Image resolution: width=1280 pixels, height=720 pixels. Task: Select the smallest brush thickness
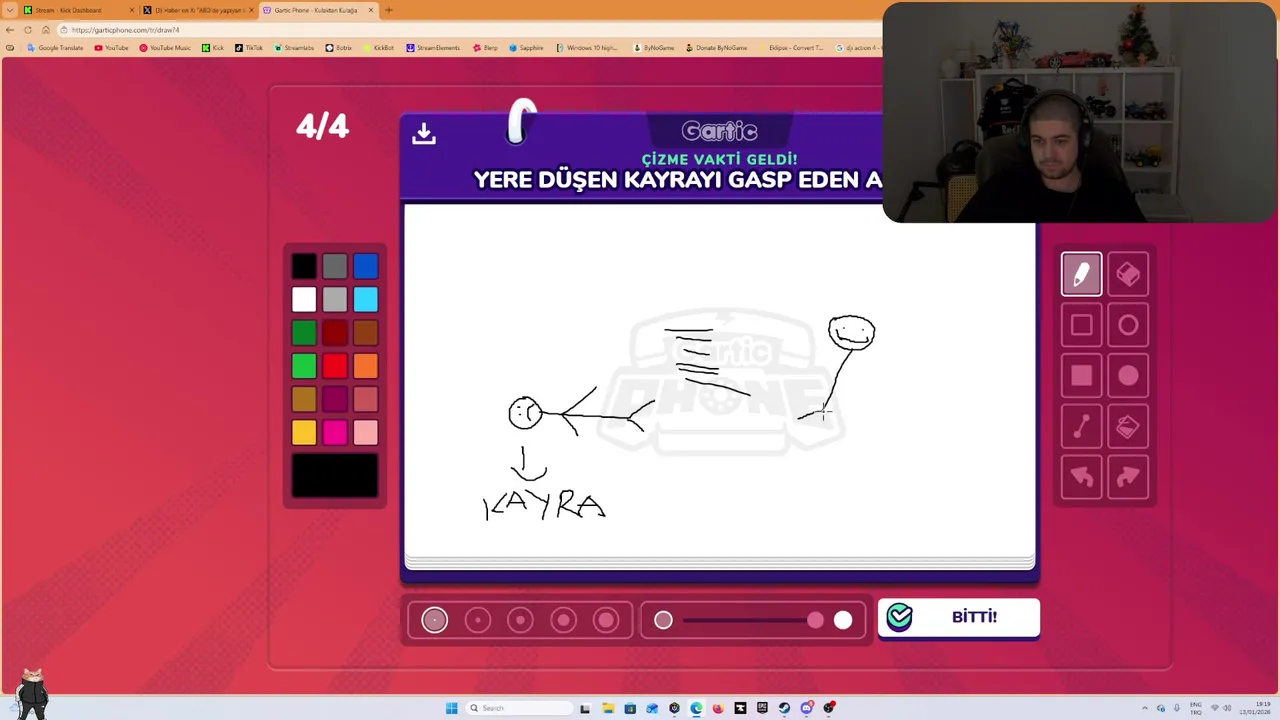(x=434, y=620)
